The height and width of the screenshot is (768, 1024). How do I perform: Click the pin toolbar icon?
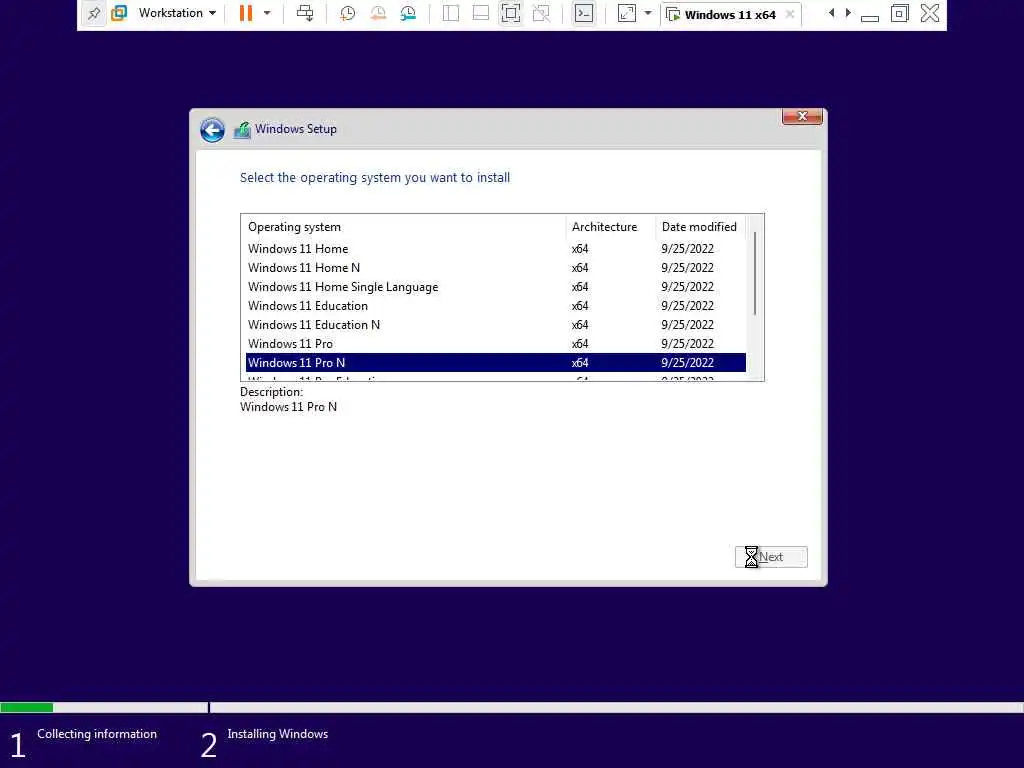coord(94,13)
